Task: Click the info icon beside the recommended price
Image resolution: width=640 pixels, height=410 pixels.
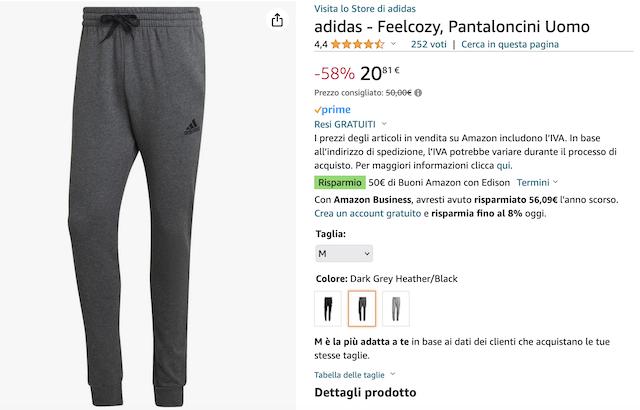Action: coord(418,92)
